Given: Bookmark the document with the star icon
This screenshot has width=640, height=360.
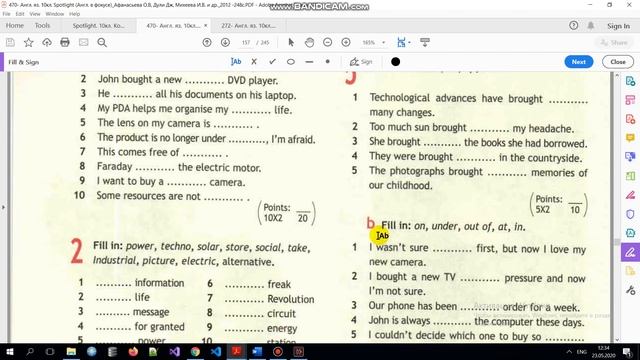Looking at the screenshot, I should (29, 42).
